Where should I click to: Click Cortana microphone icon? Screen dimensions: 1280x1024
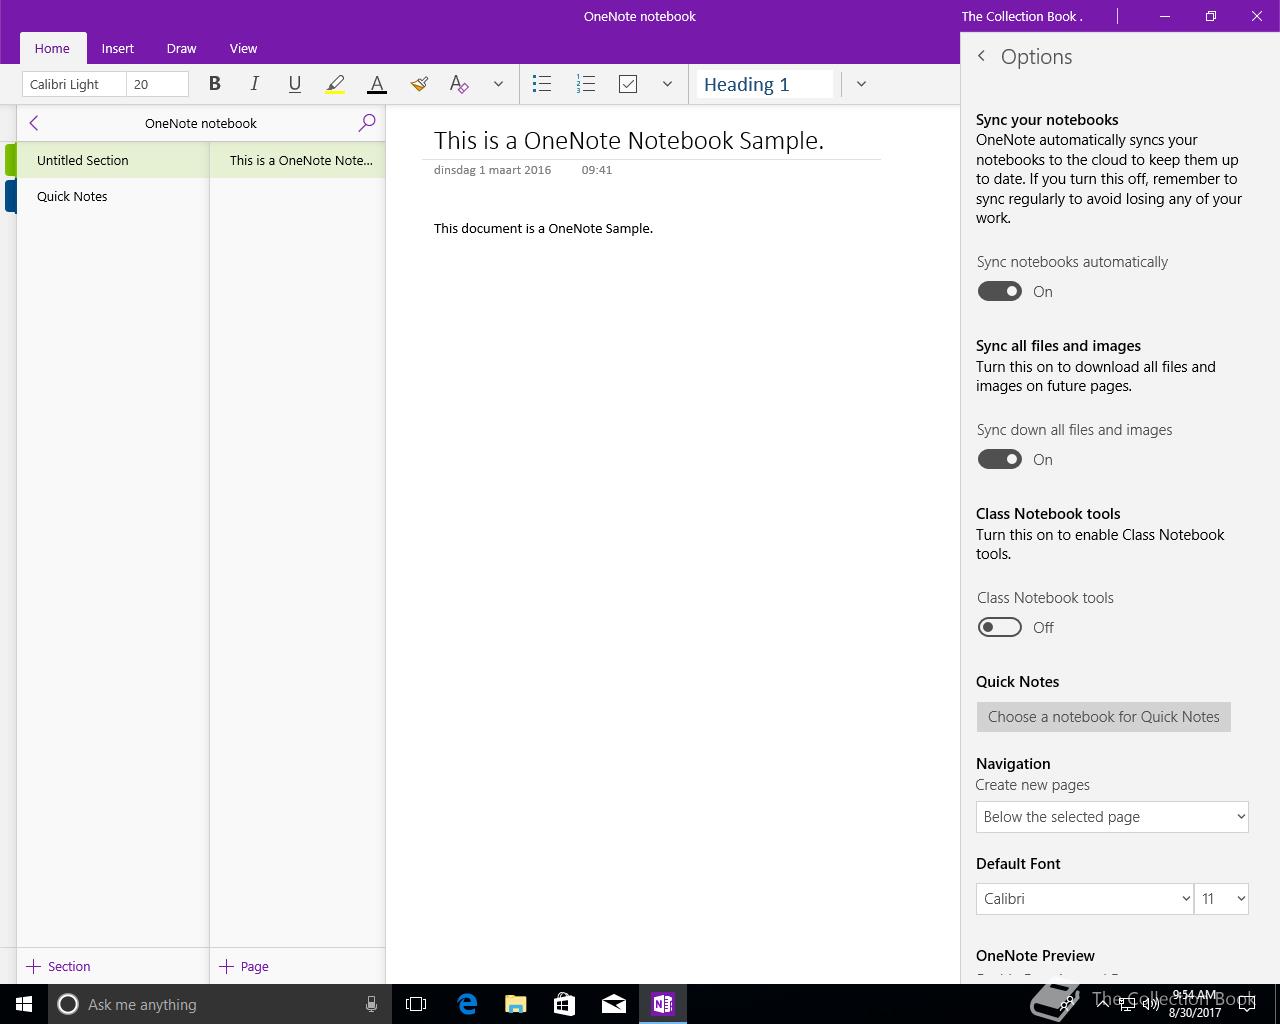point(371,1004)
